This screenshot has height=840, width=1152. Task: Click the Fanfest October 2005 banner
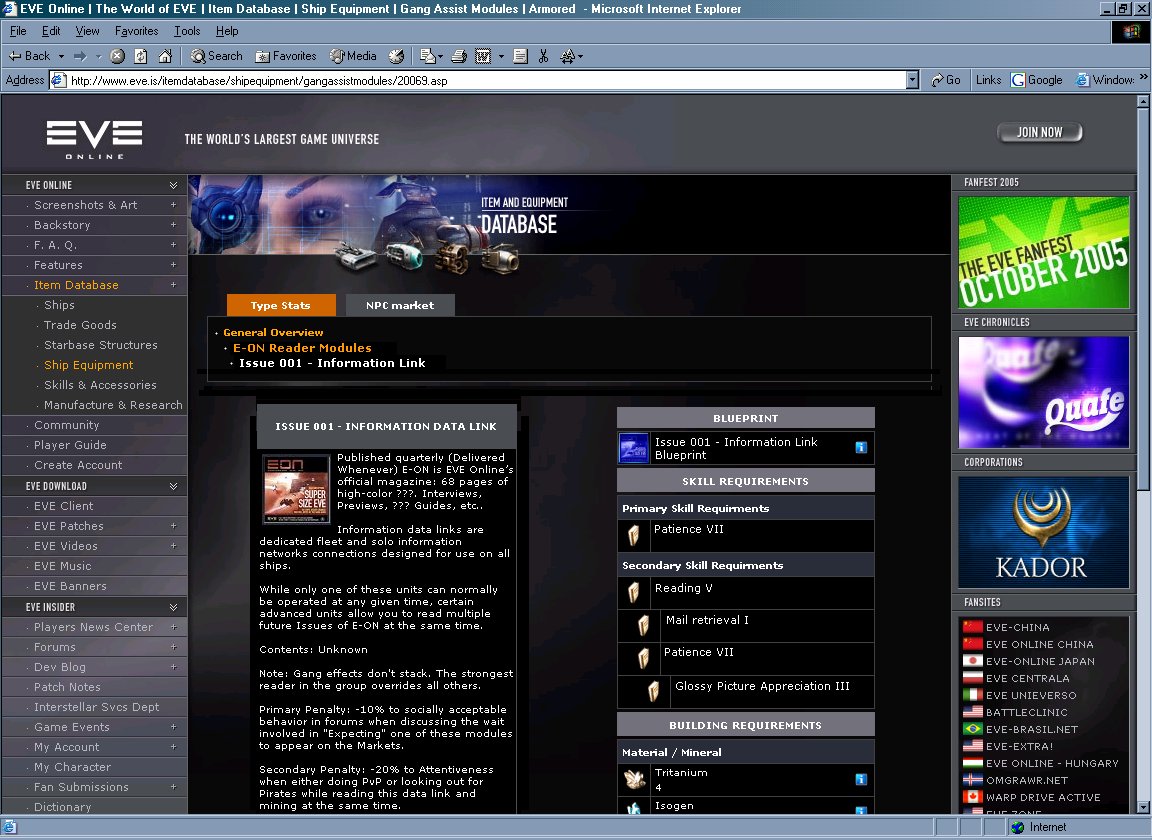(1043, 252)
